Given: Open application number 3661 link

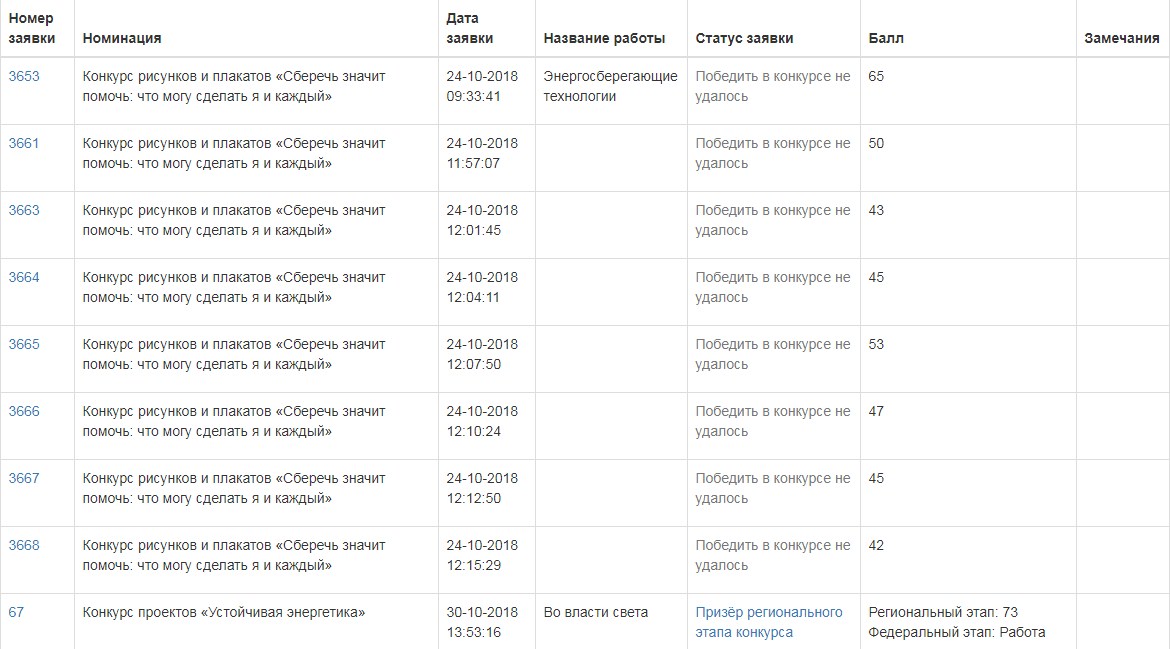Looking at the screenshot, I should pos(24,143).
